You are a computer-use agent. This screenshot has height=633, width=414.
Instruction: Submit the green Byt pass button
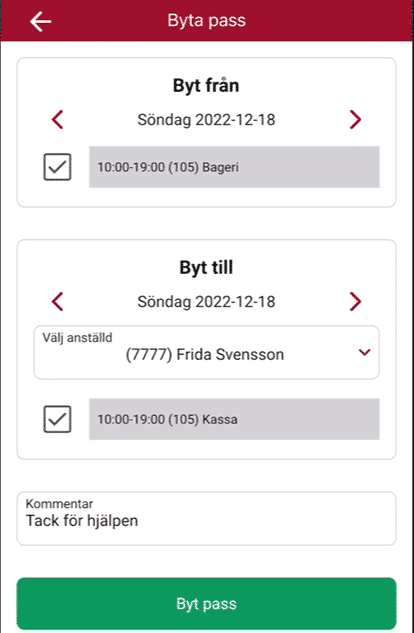206,604
